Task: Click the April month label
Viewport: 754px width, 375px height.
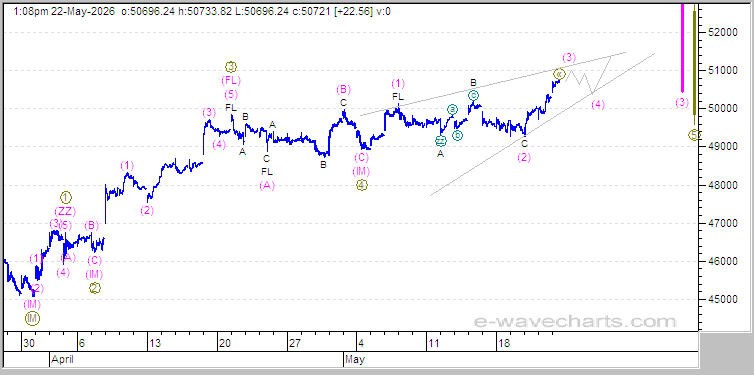Action: (62, 359)
